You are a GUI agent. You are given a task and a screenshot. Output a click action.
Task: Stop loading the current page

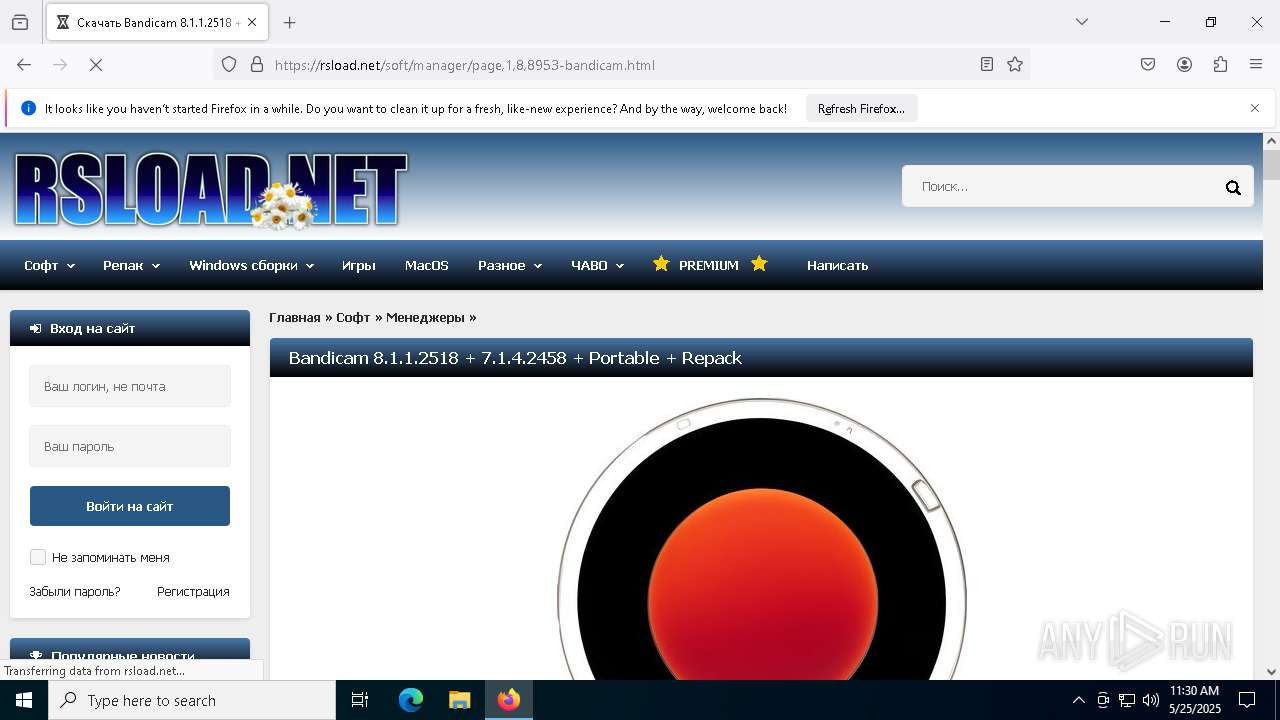96,64
